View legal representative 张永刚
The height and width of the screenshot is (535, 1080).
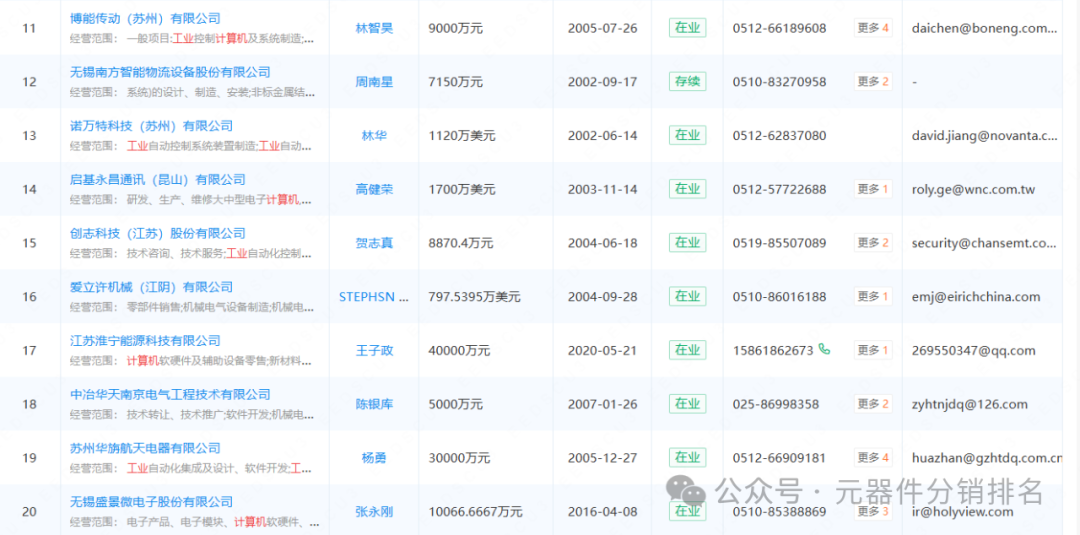point(374,512)
